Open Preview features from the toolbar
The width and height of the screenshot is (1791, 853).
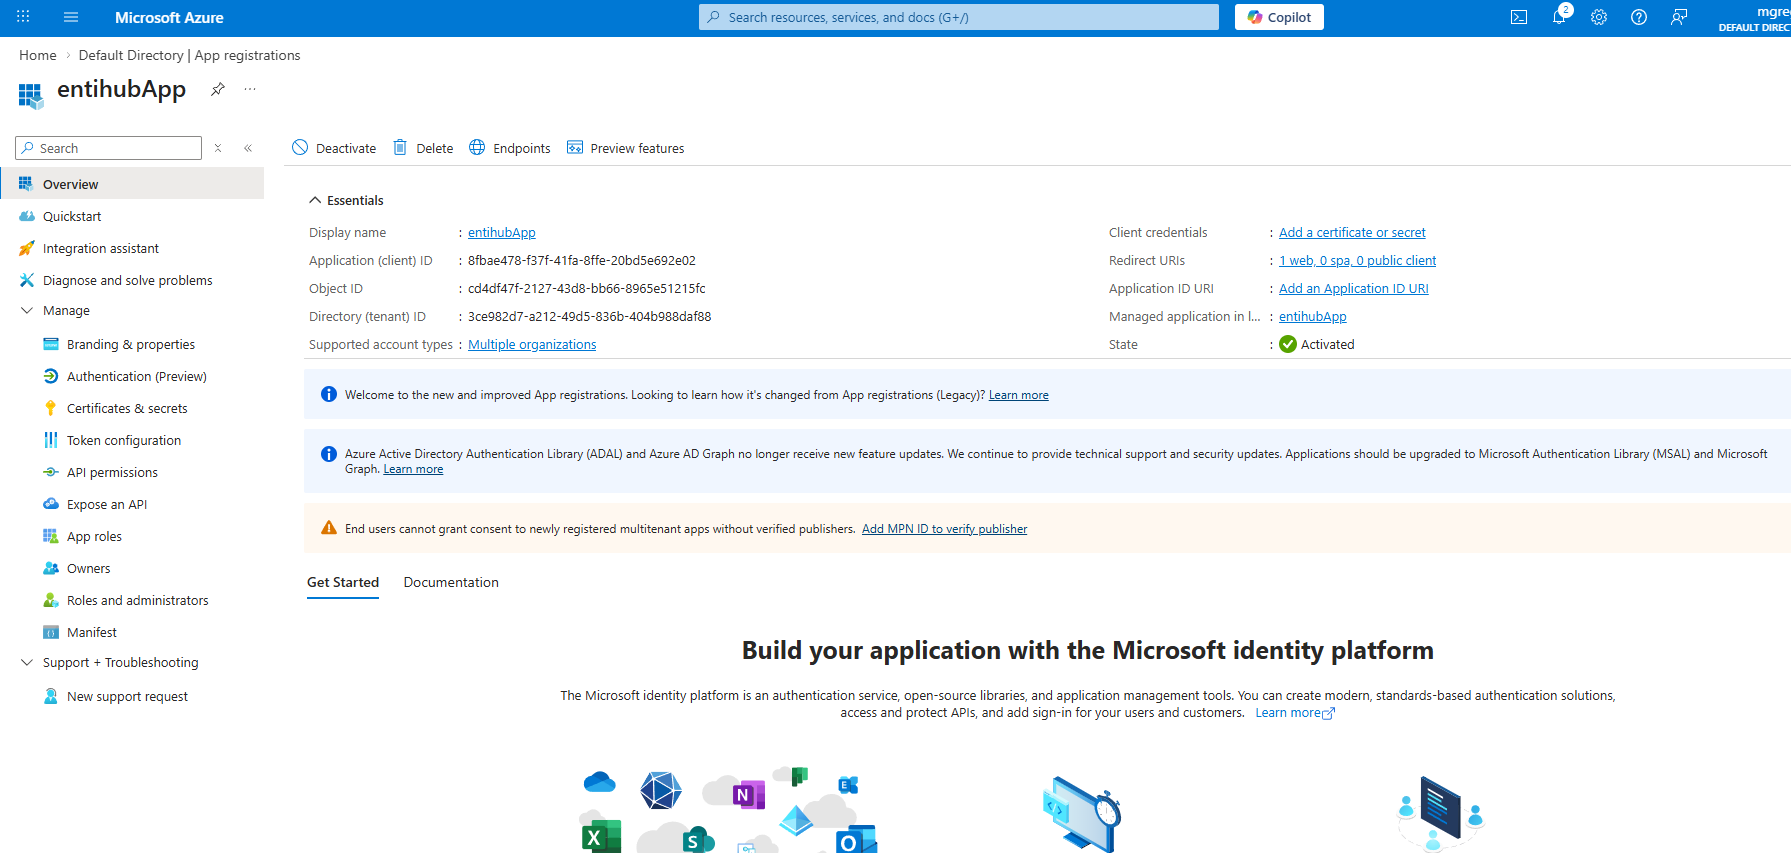click(x=626, y=148)
